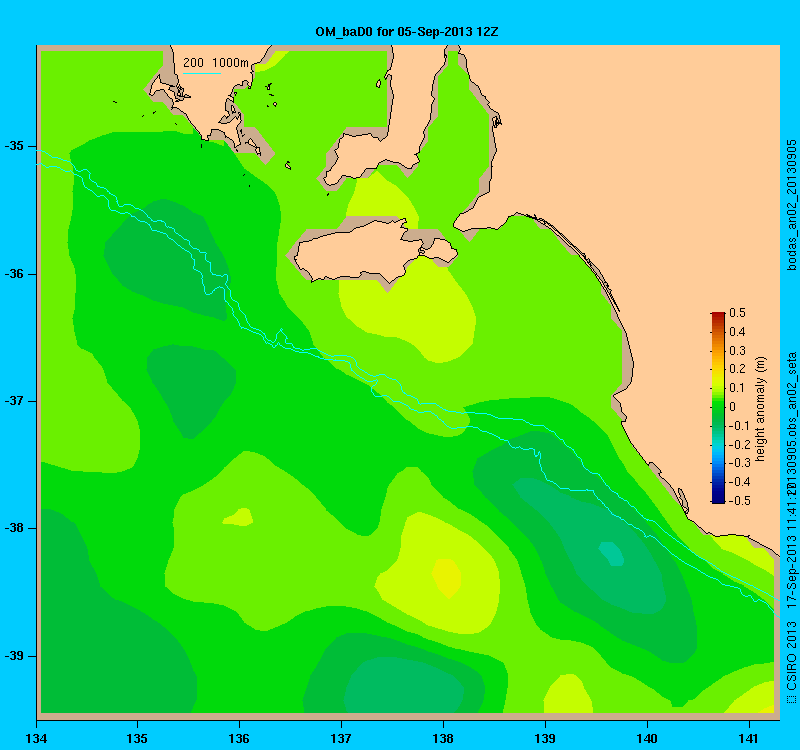The image size is (800, 750).
Task: Click the 134 longitude axis label
Action: [36, 739]
